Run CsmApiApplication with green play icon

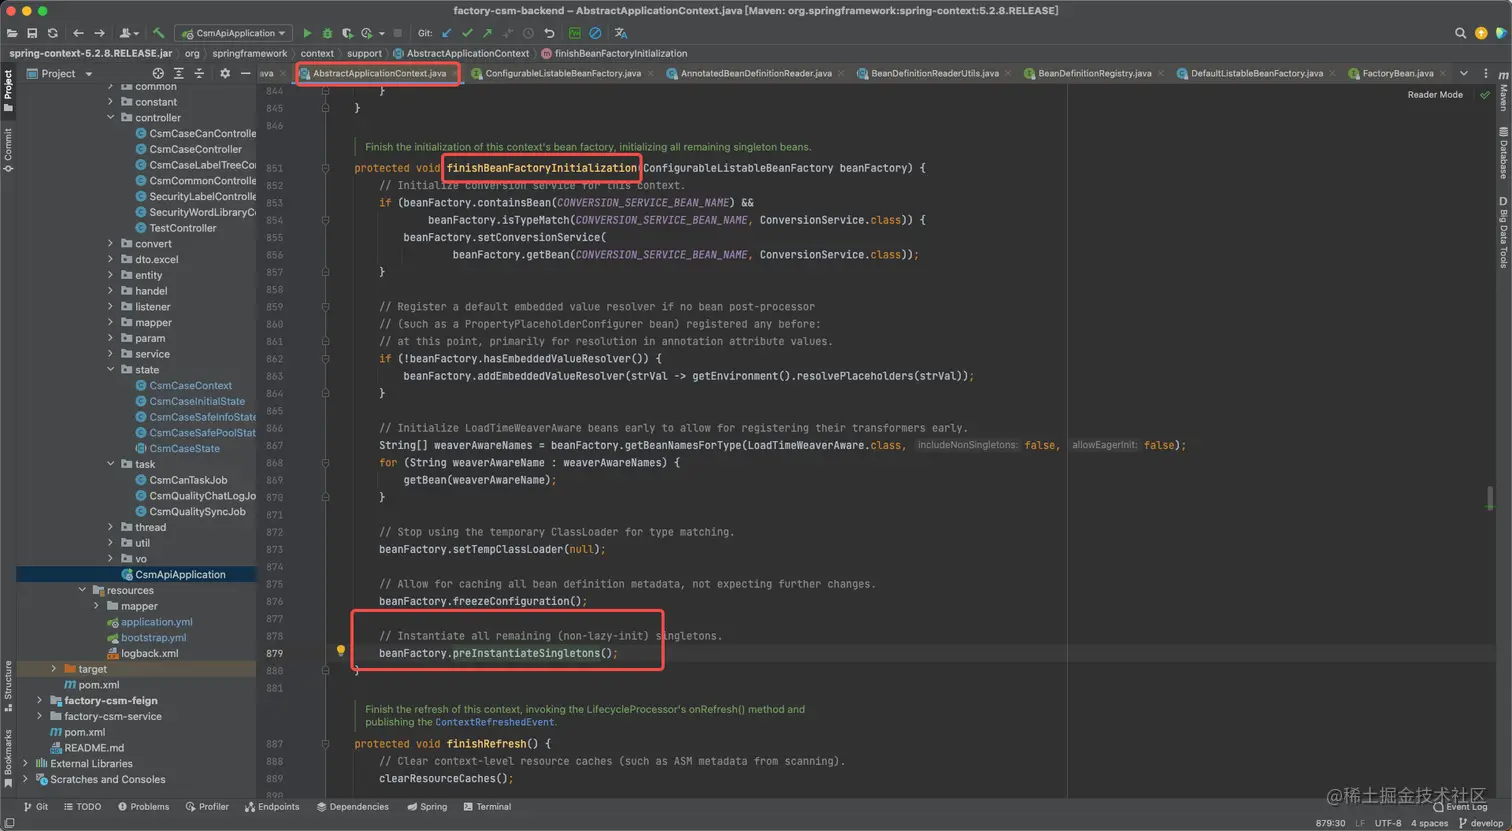[307, 33]
